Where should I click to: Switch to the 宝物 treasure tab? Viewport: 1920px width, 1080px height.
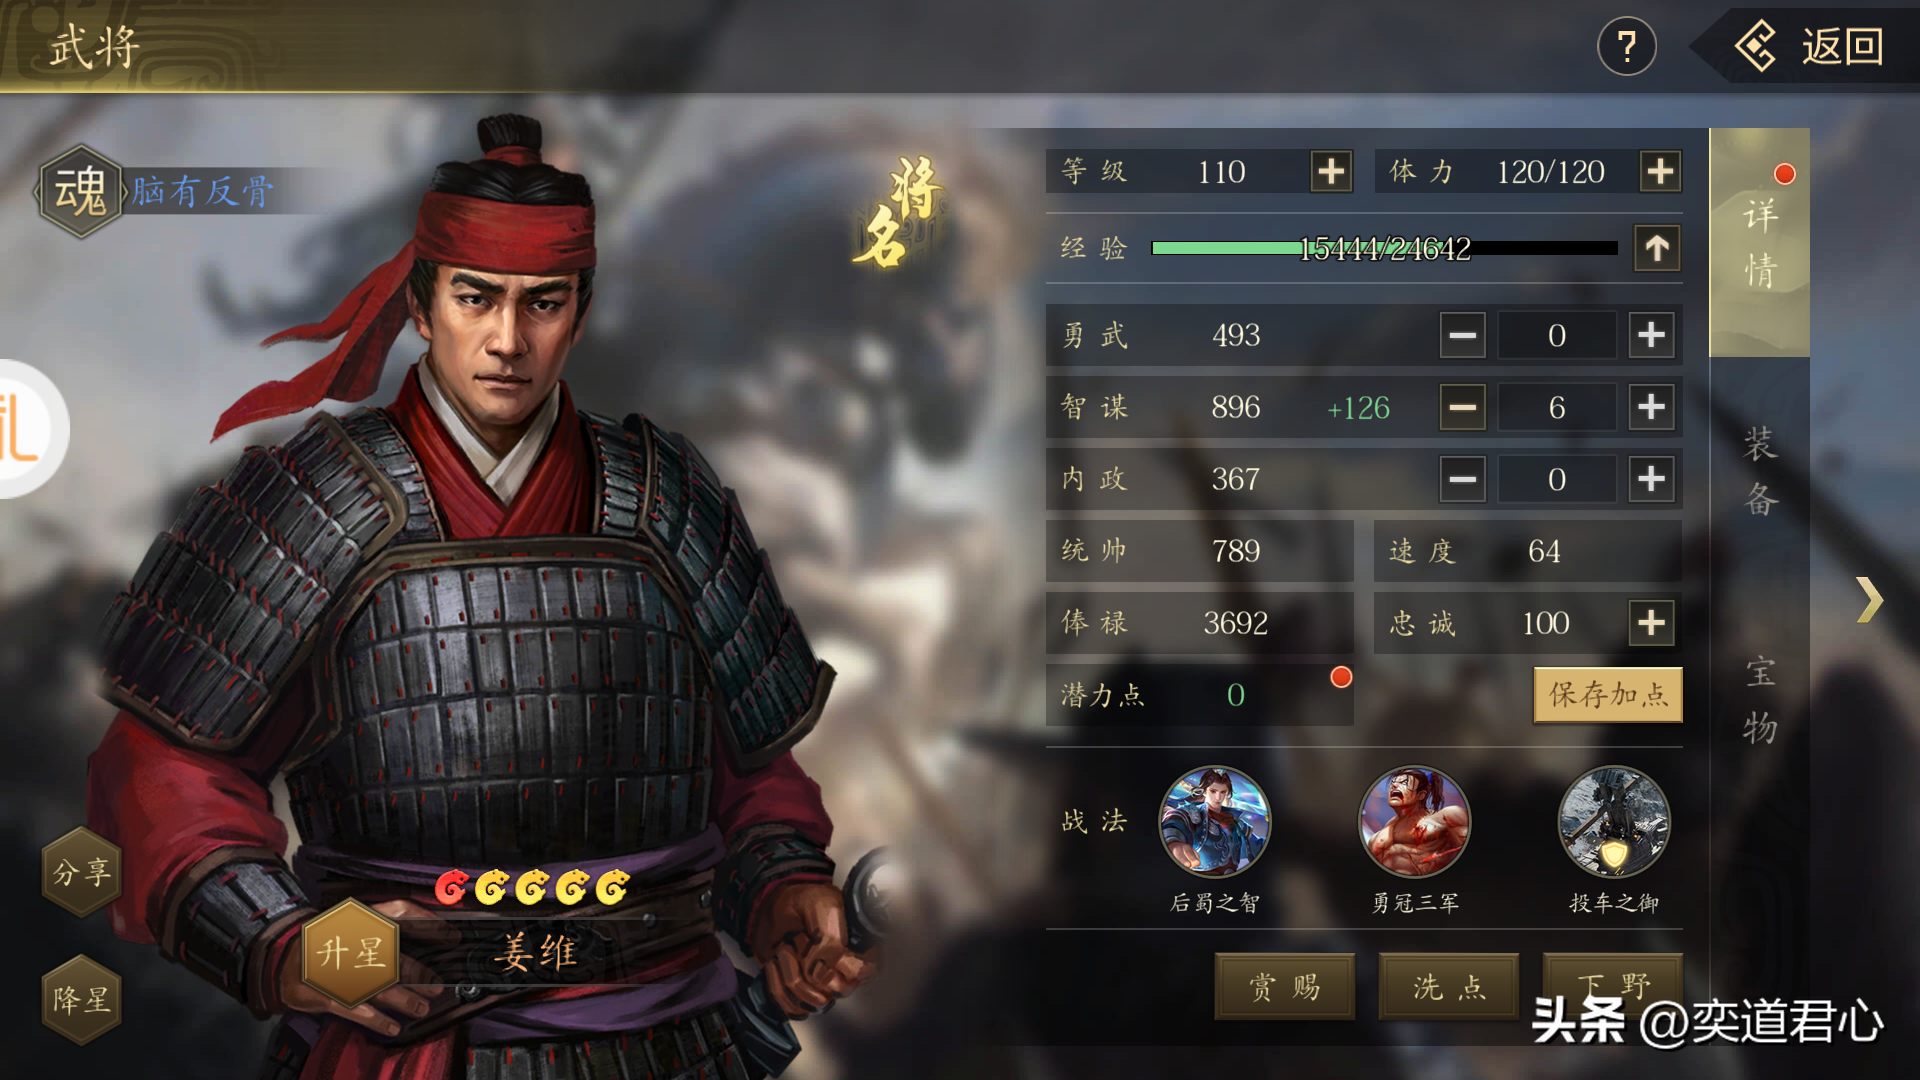(x=1760, y=700)
